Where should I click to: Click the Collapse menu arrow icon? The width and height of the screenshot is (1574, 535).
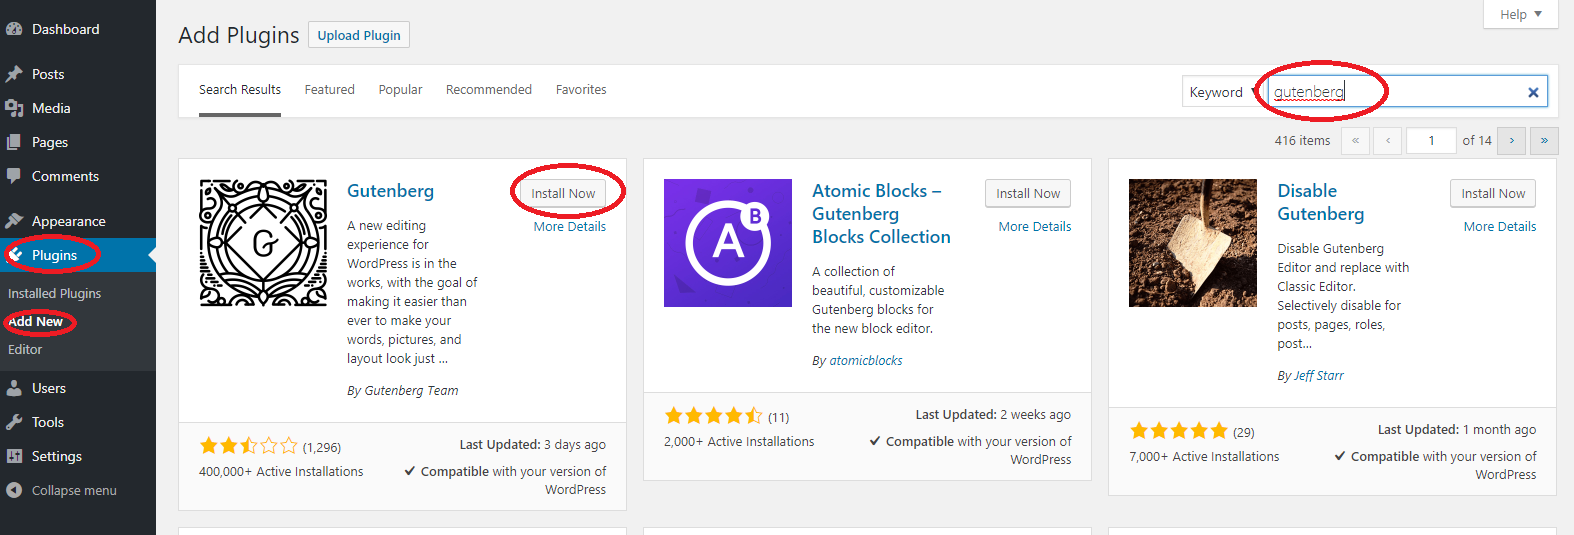14,490
